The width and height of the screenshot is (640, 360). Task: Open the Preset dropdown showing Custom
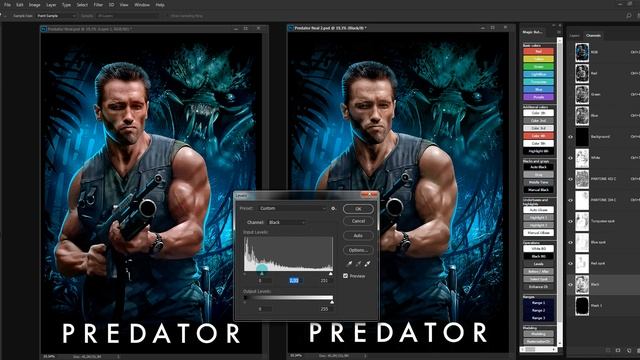click(293, 208)
